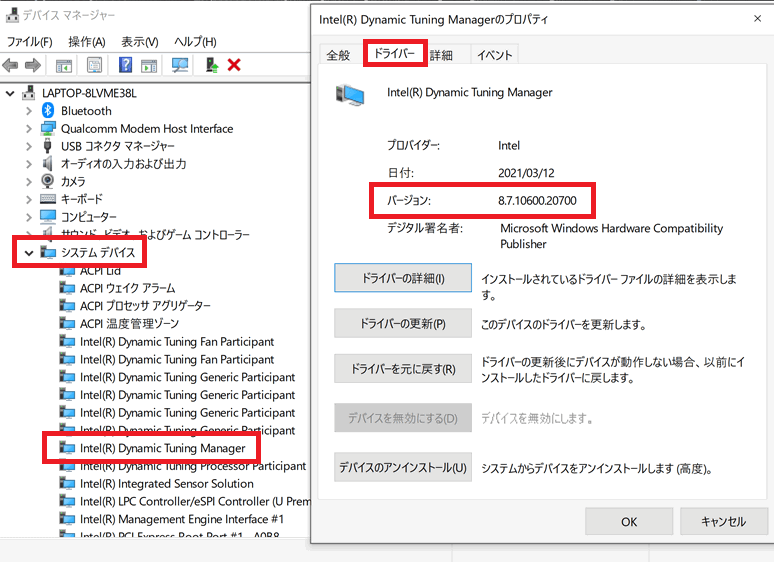Click the デバイスのアンインストール(U) button
774x562 pixels.
402,467
